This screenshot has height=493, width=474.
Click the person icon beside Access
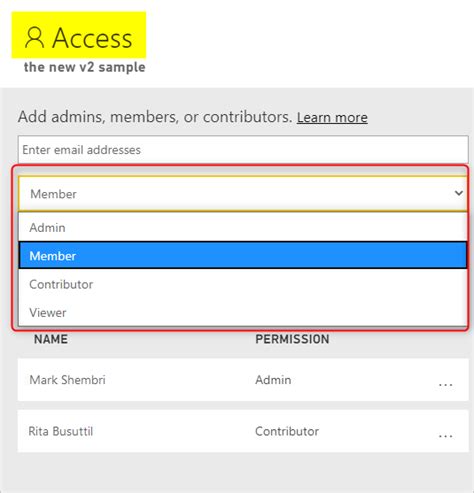pyautogui.click(x=35, y=38)
